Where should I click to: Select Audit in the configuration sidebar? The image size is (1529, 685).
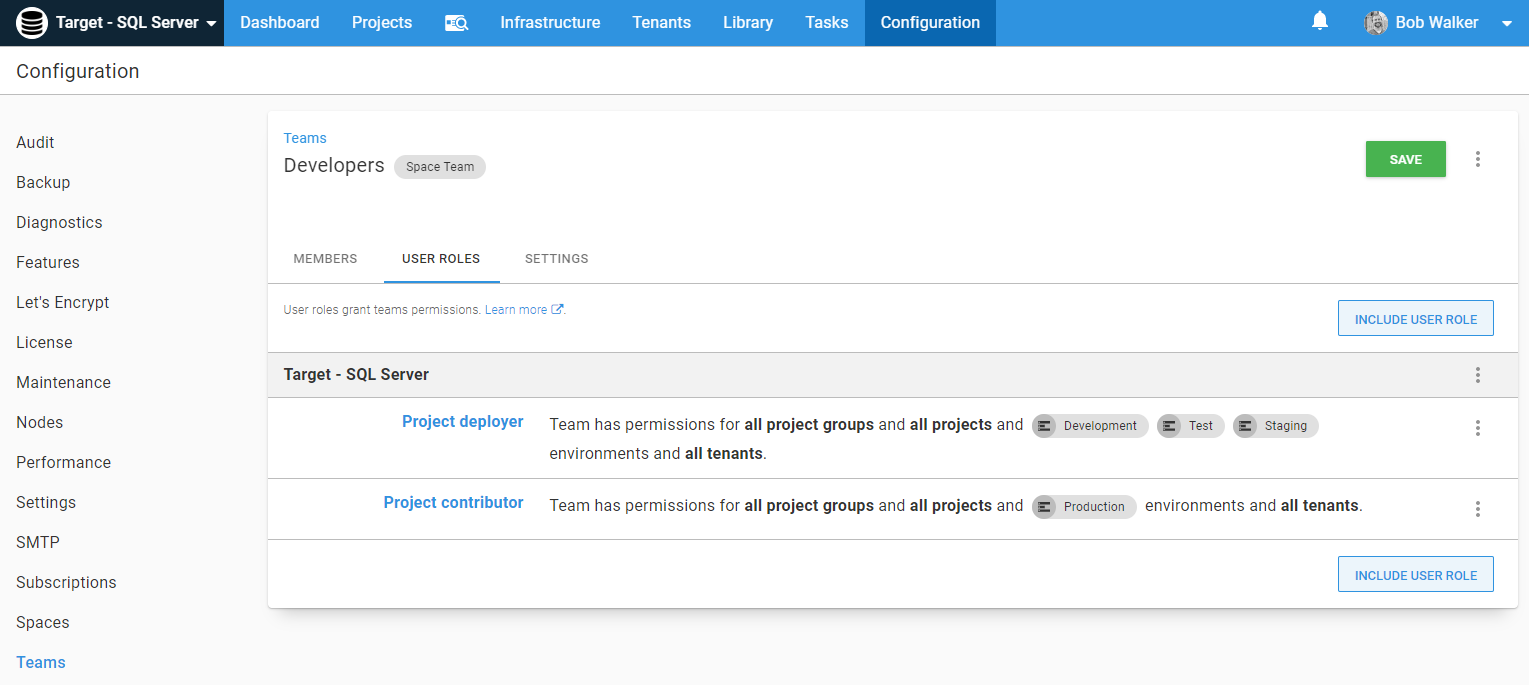coord(35,142)
